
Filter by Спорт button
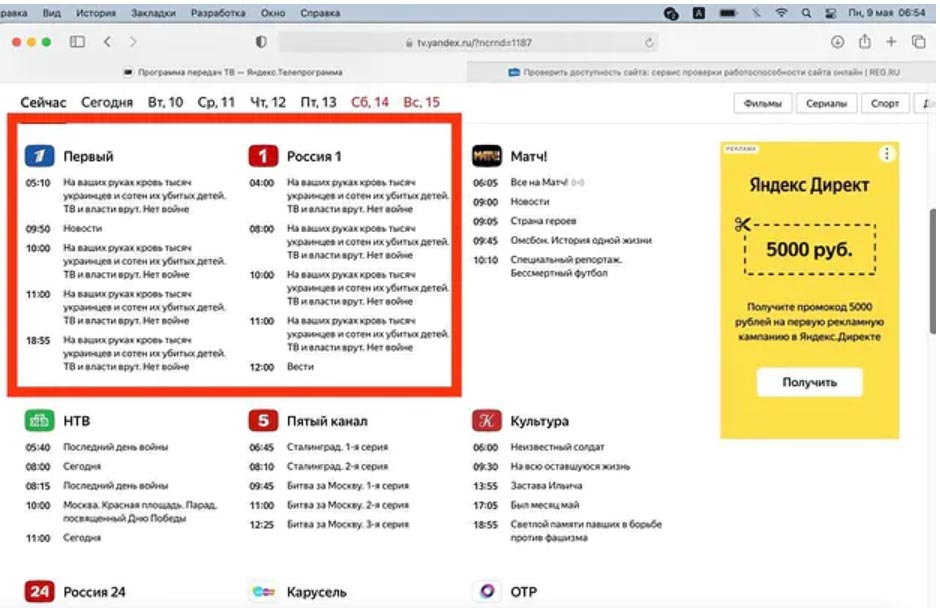(885, 104)
